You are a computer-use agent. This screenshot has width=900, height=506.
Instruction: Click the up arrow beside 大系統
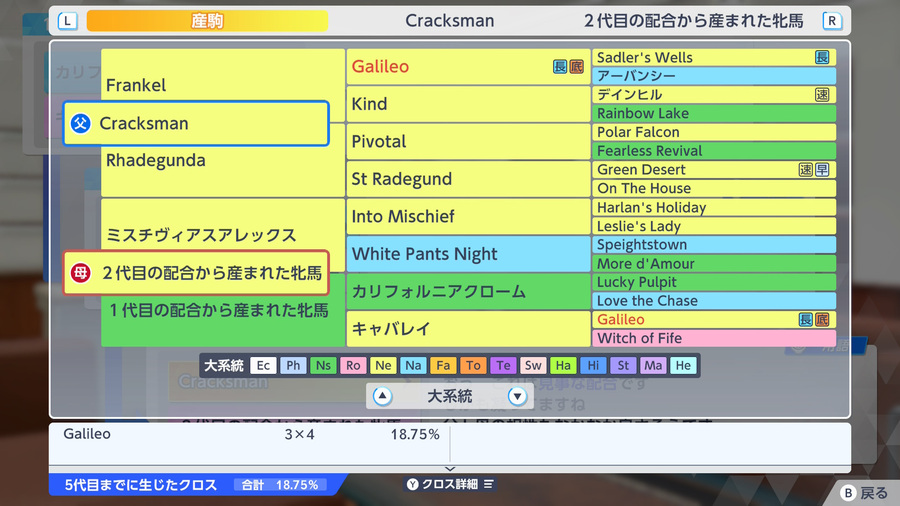(x=383, y=396)
